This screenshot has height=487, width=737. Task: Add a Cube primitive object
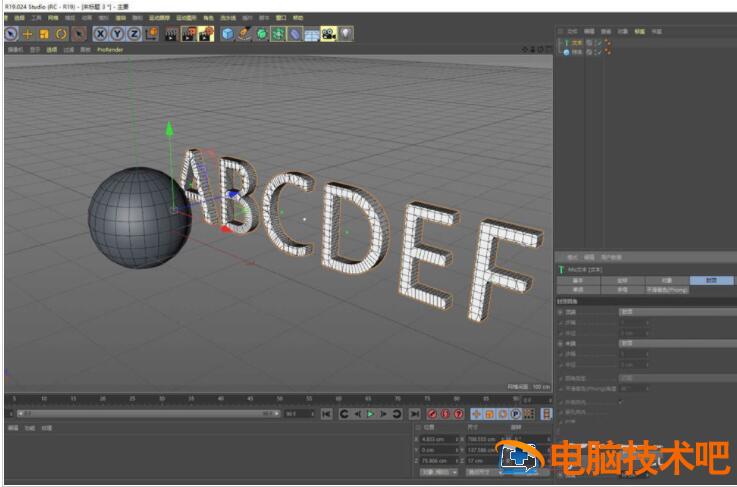tap(227, 34)
